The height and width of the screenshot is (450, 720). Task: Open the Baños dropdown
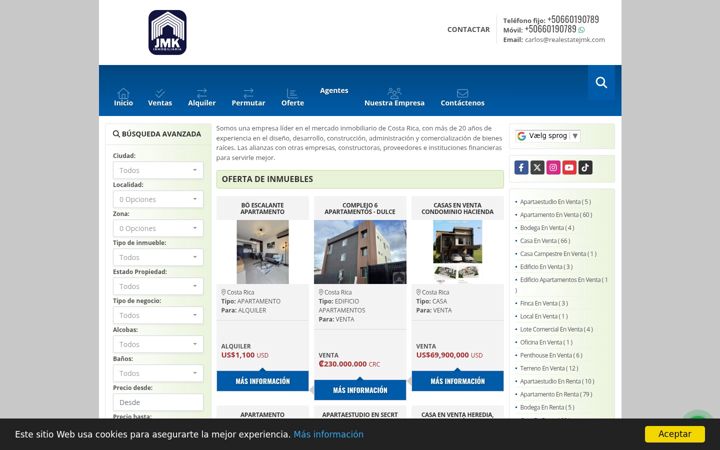158,373
